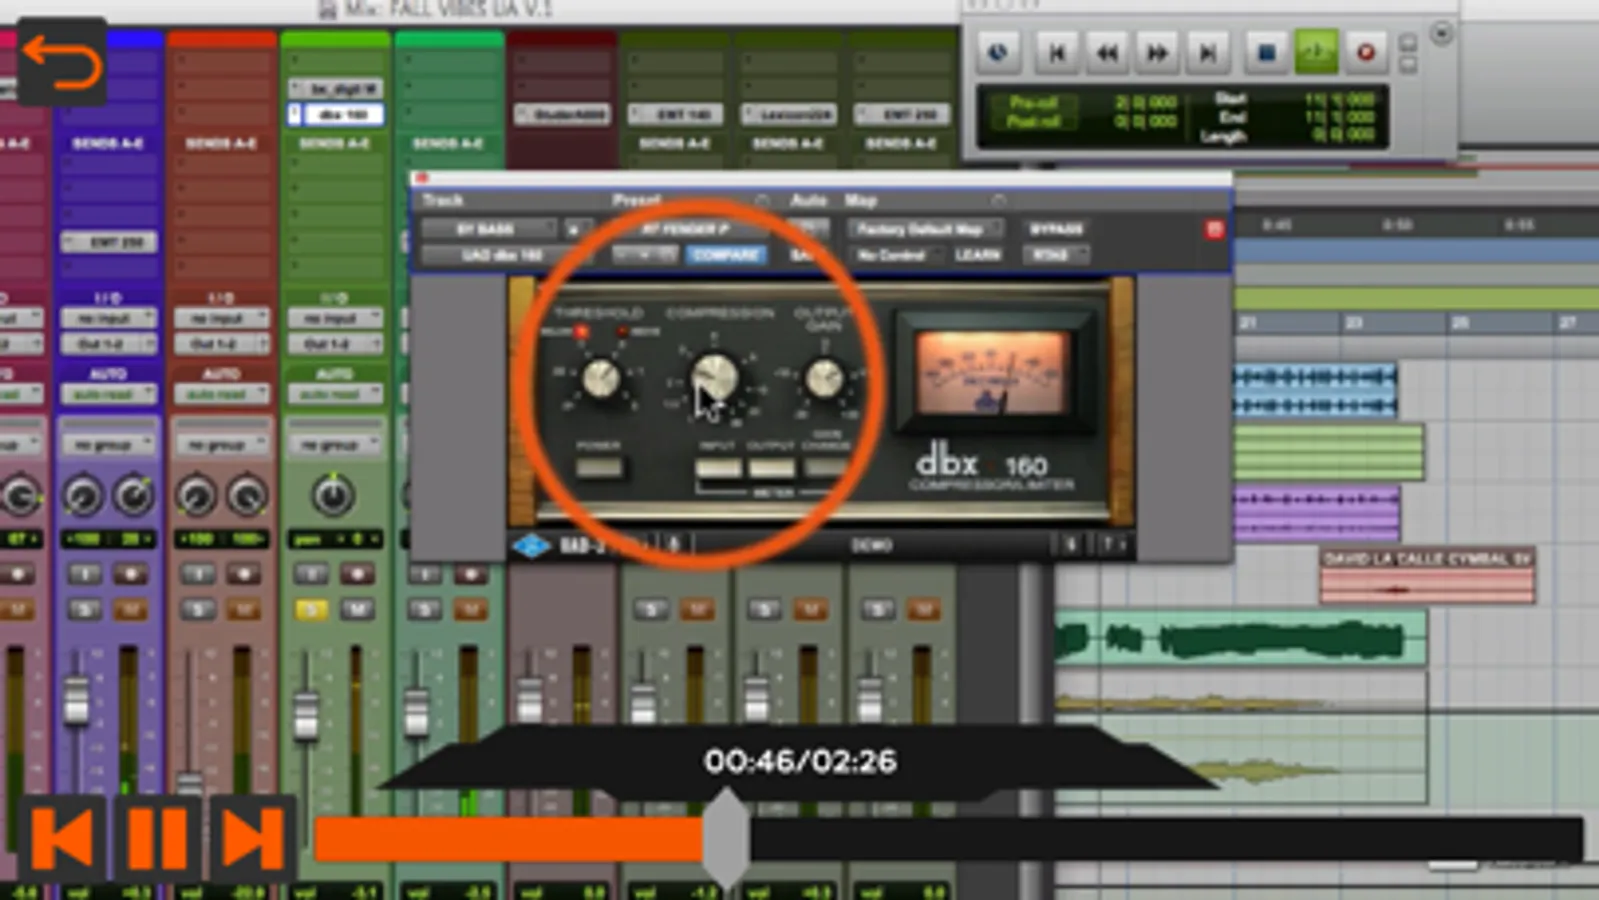
Task: Click the blue UAD logo icon
Action: click(x=532, y=545)
